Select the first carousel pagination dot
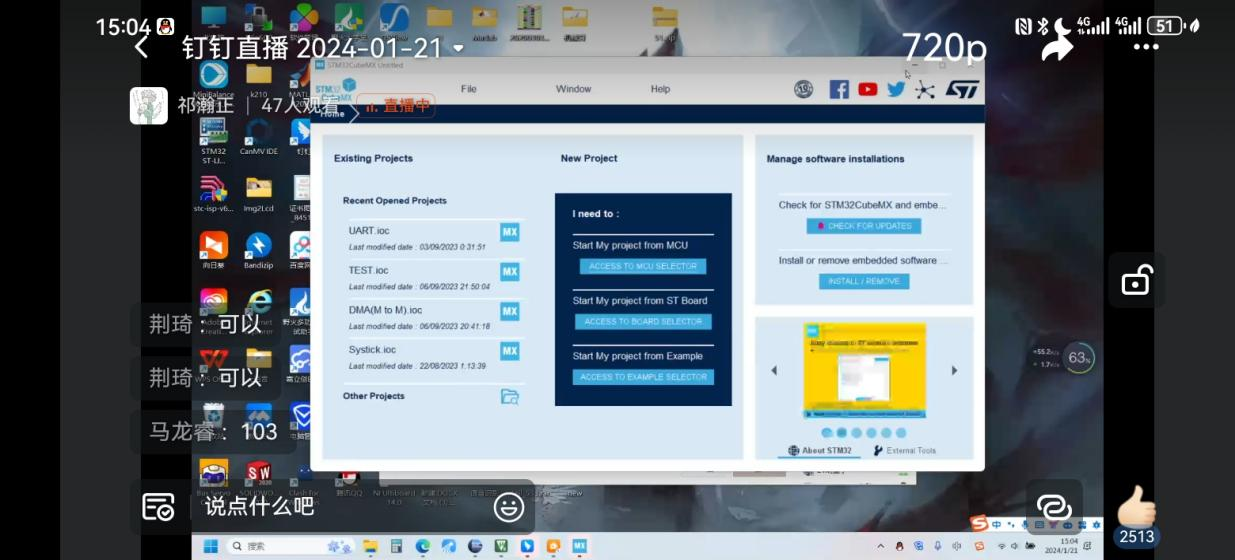This screenshot has width=1235, height=560. click(826, 433)
